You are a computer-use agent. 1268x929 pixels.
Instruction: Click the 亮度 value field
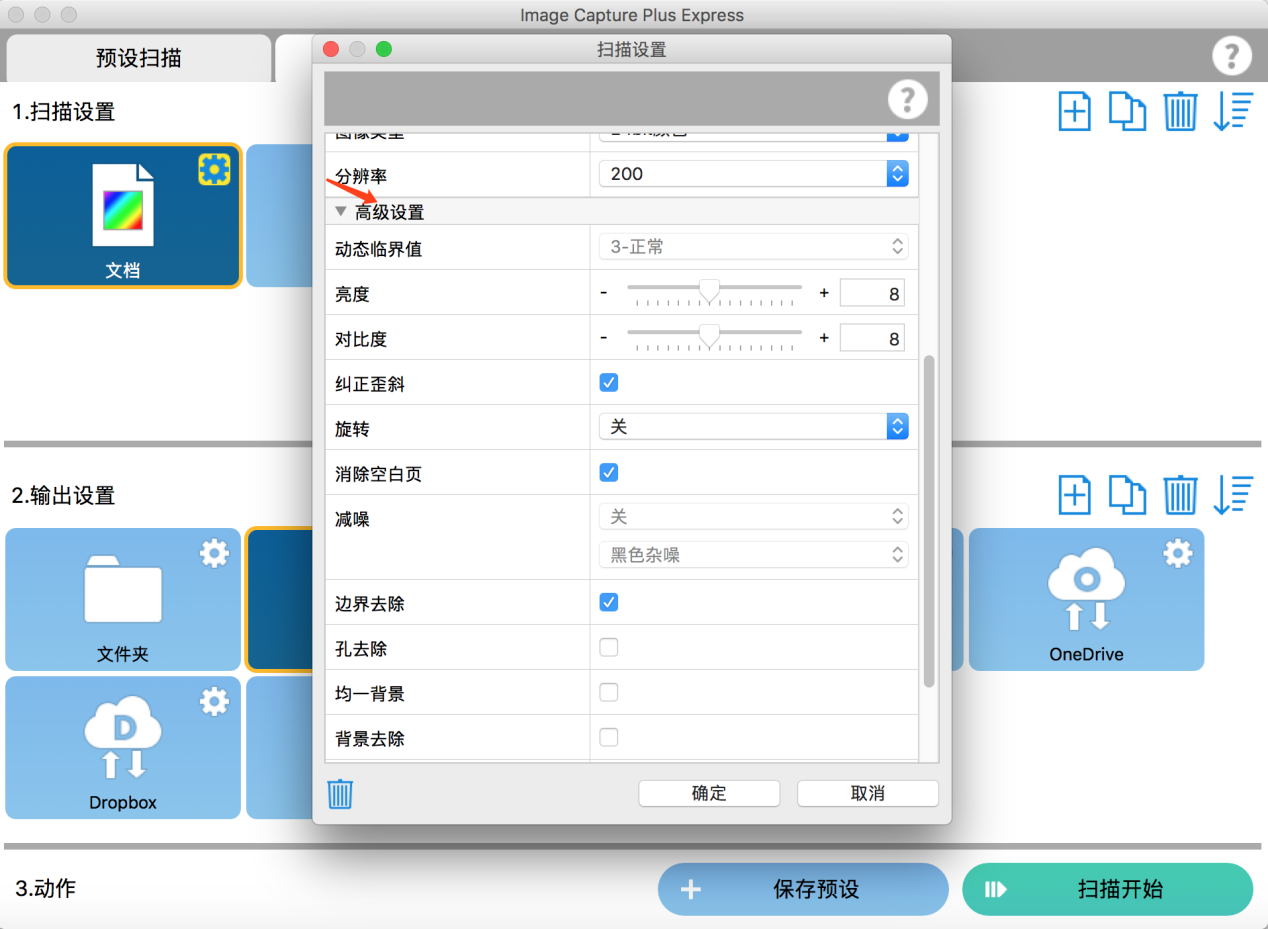[872, 294]
